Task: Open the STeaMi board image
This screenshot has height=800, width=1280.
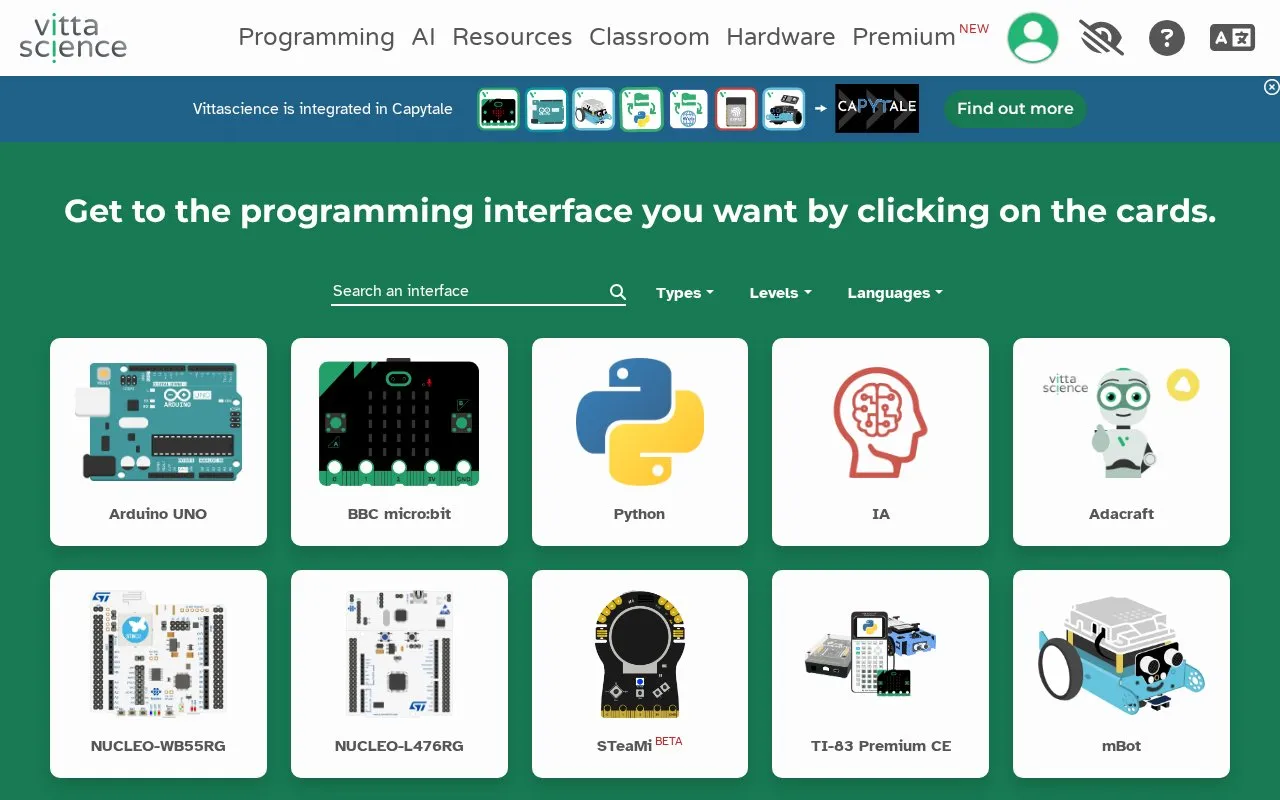Action: pyautogui.click(x=640, y=653)
